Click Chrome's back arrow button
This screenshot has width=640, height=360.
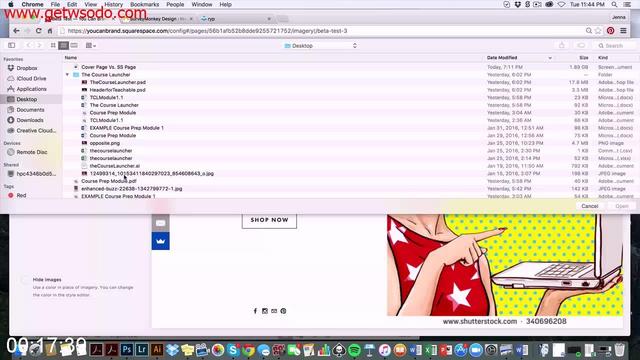point(16,31)
